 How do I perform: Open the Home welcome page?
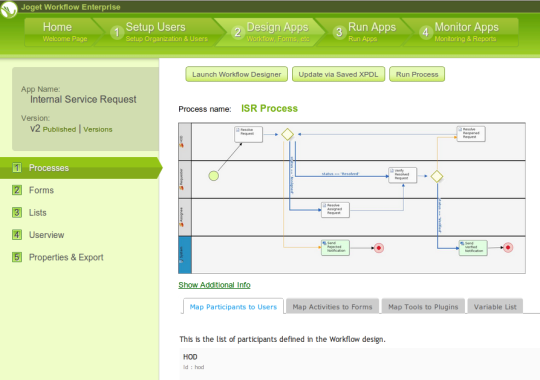pos(61,32)
